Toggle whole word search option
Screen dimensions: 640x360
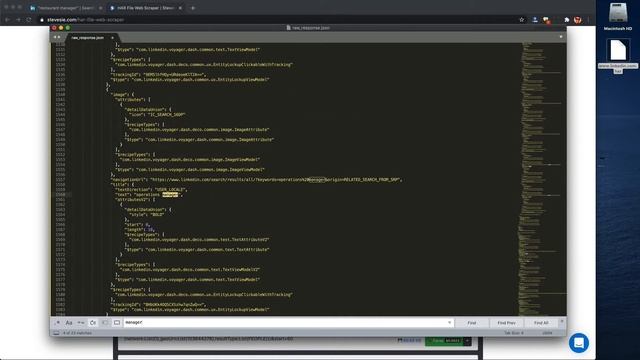81,322
